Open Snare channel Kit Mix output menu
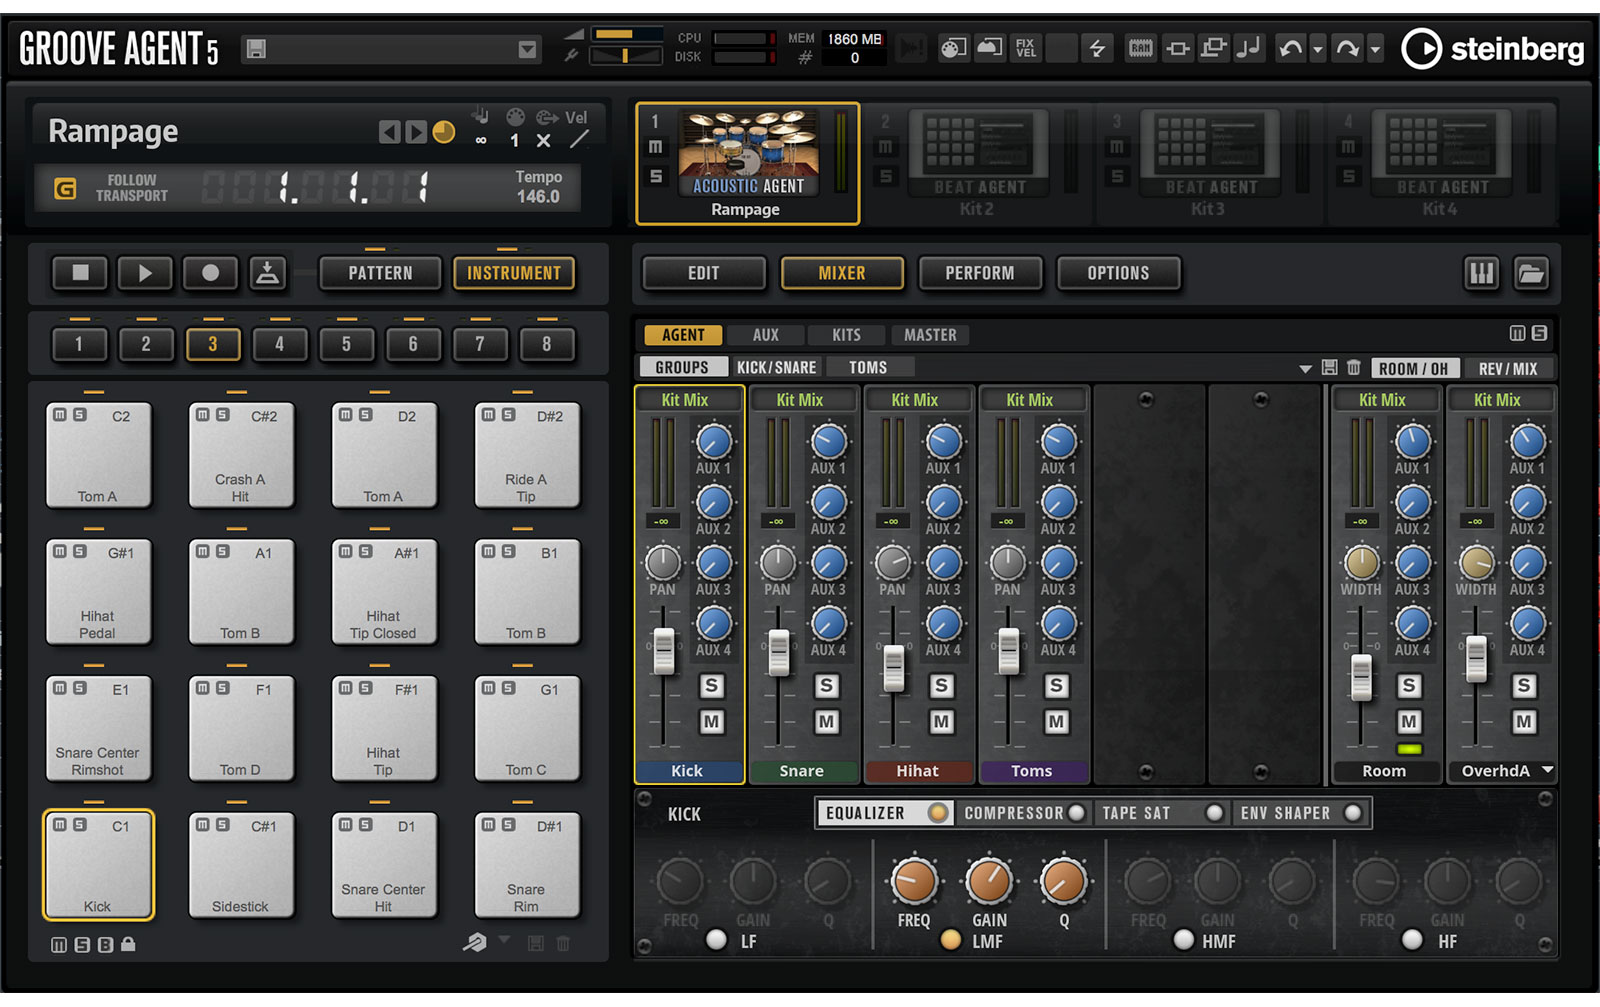Screen dimensions: 1600x1007 click(x=804, y=400)
